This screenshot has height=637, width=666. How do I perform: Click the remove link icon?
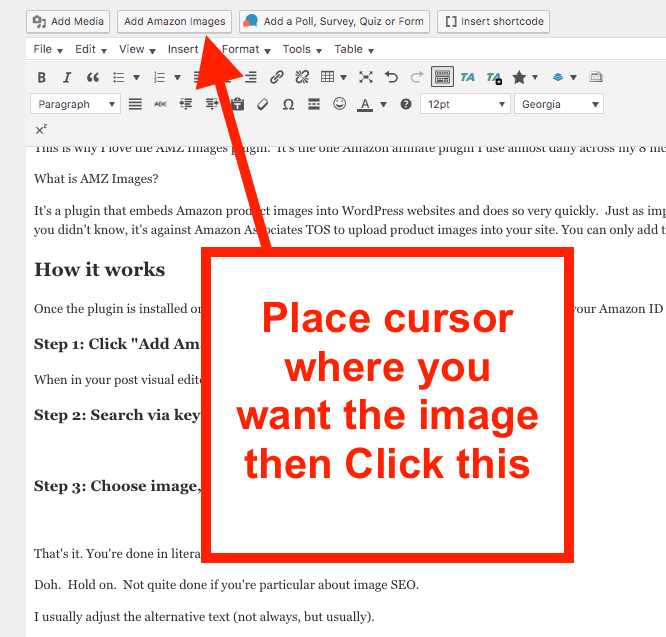pos(302,77)
